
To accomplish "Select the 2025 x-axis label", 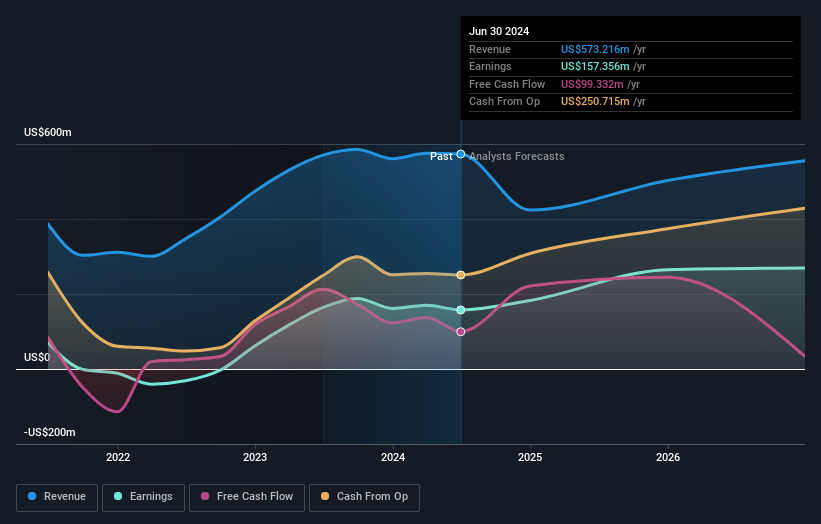I will click(x=530, y=457).
